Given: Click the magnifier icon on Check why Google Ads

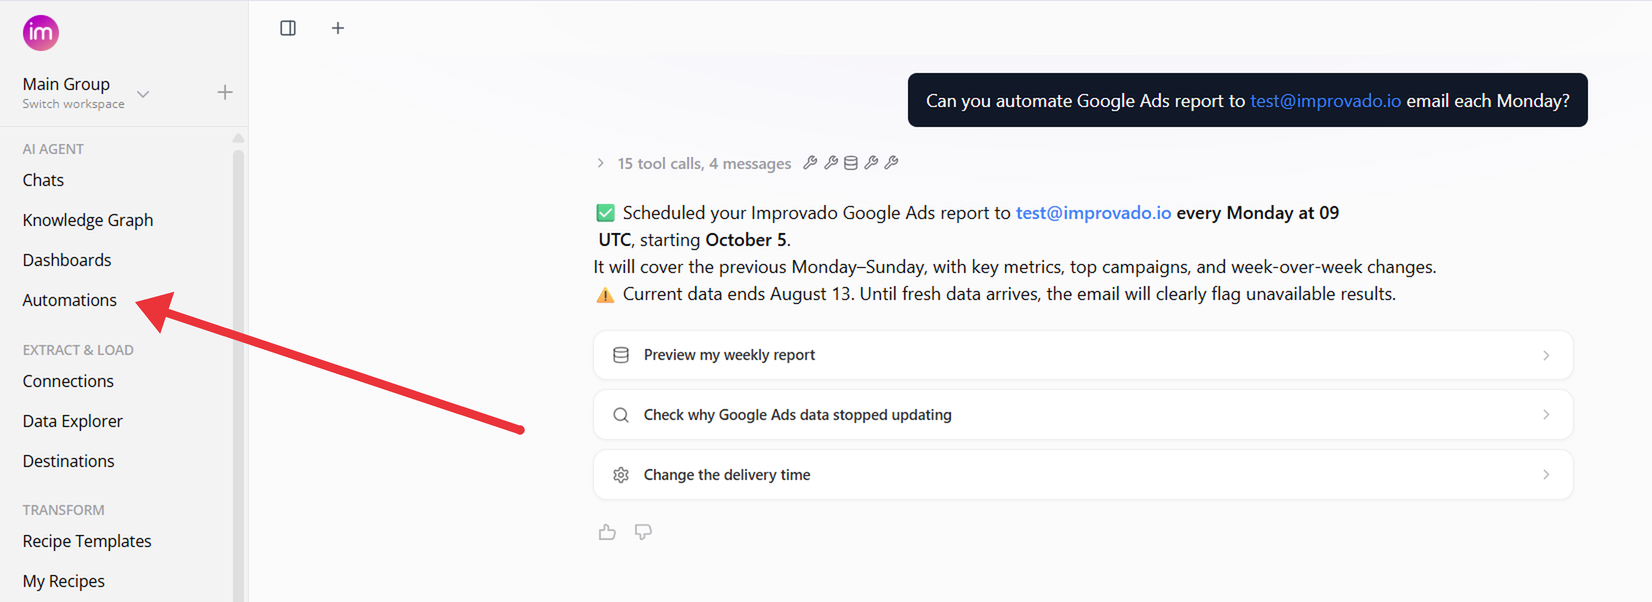Looking at the screenshot, I should click(x=621, y=415).
